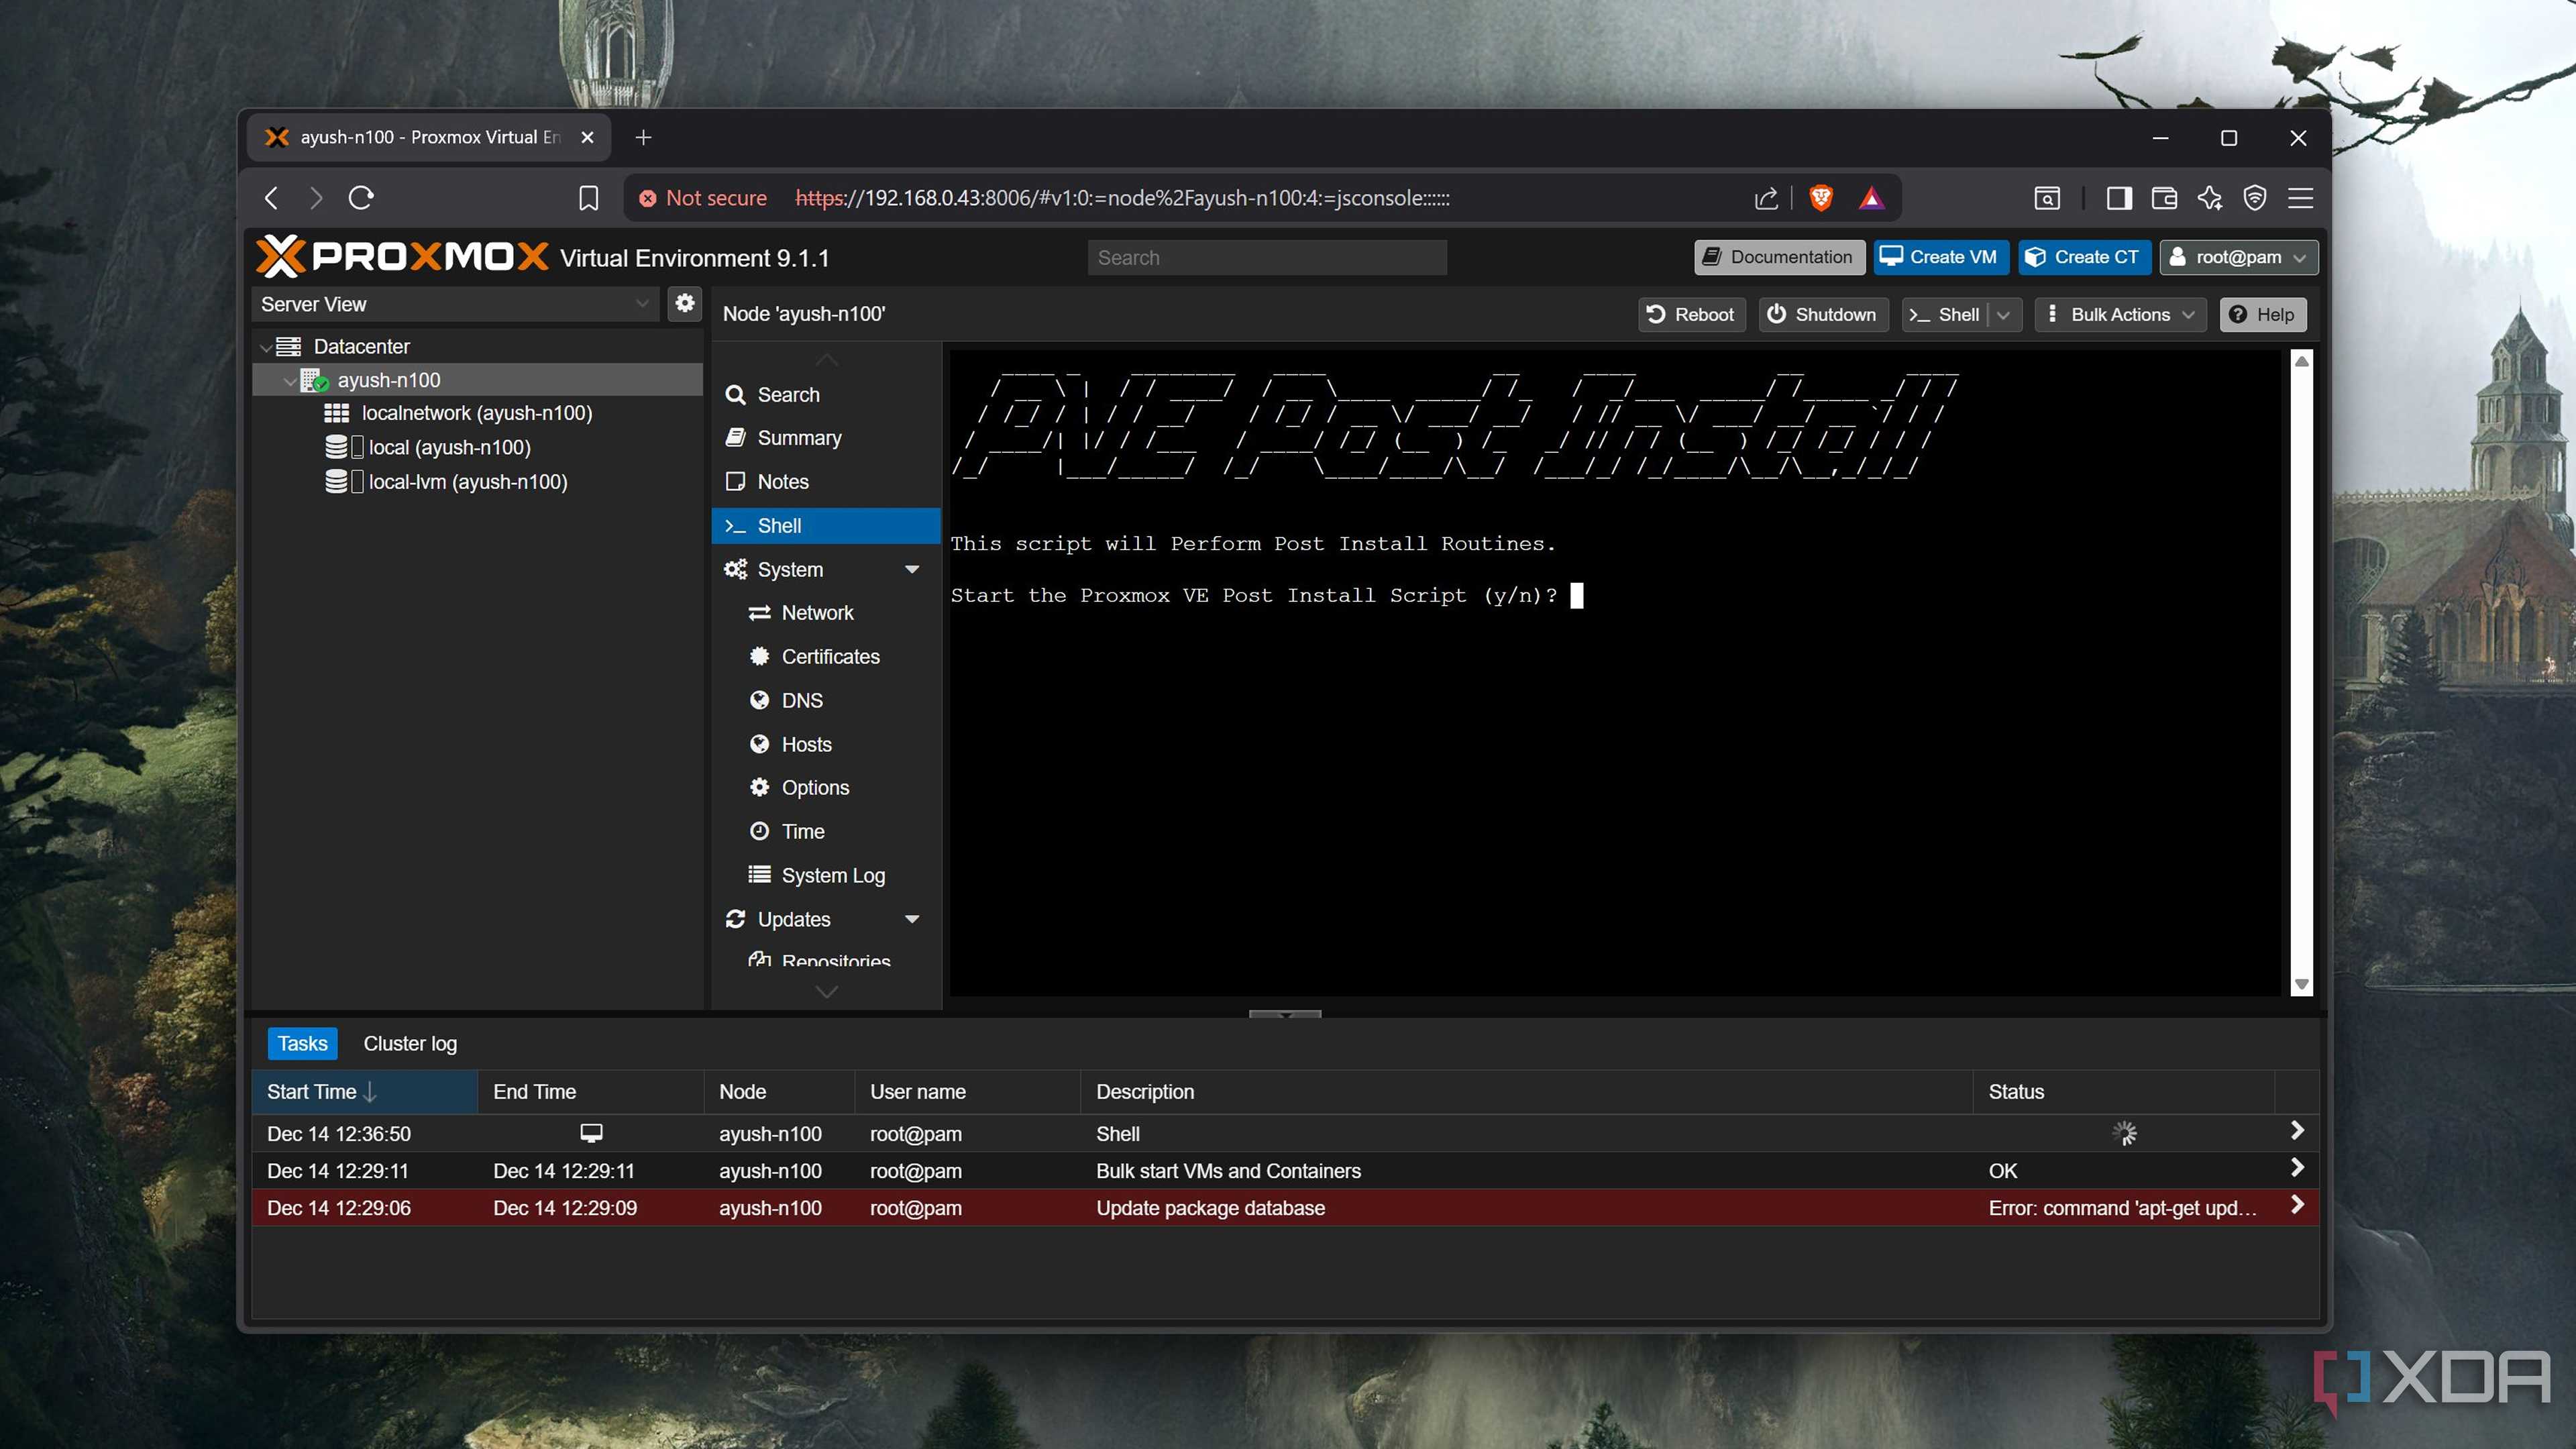Open the browser hamburger menu
This screenshot has height=1449, width=2576.
point(2300,198)
